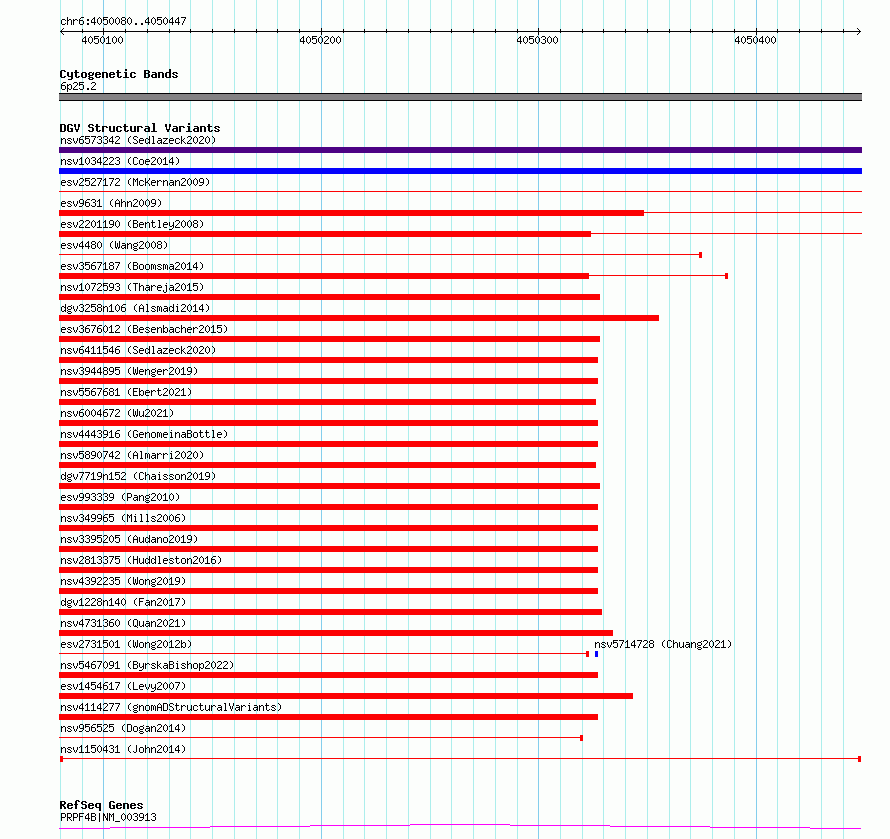The image size is (890, 839).
Task: Open variant nsv5714728 (Chuang2021)
Action: tap(663, 644)
